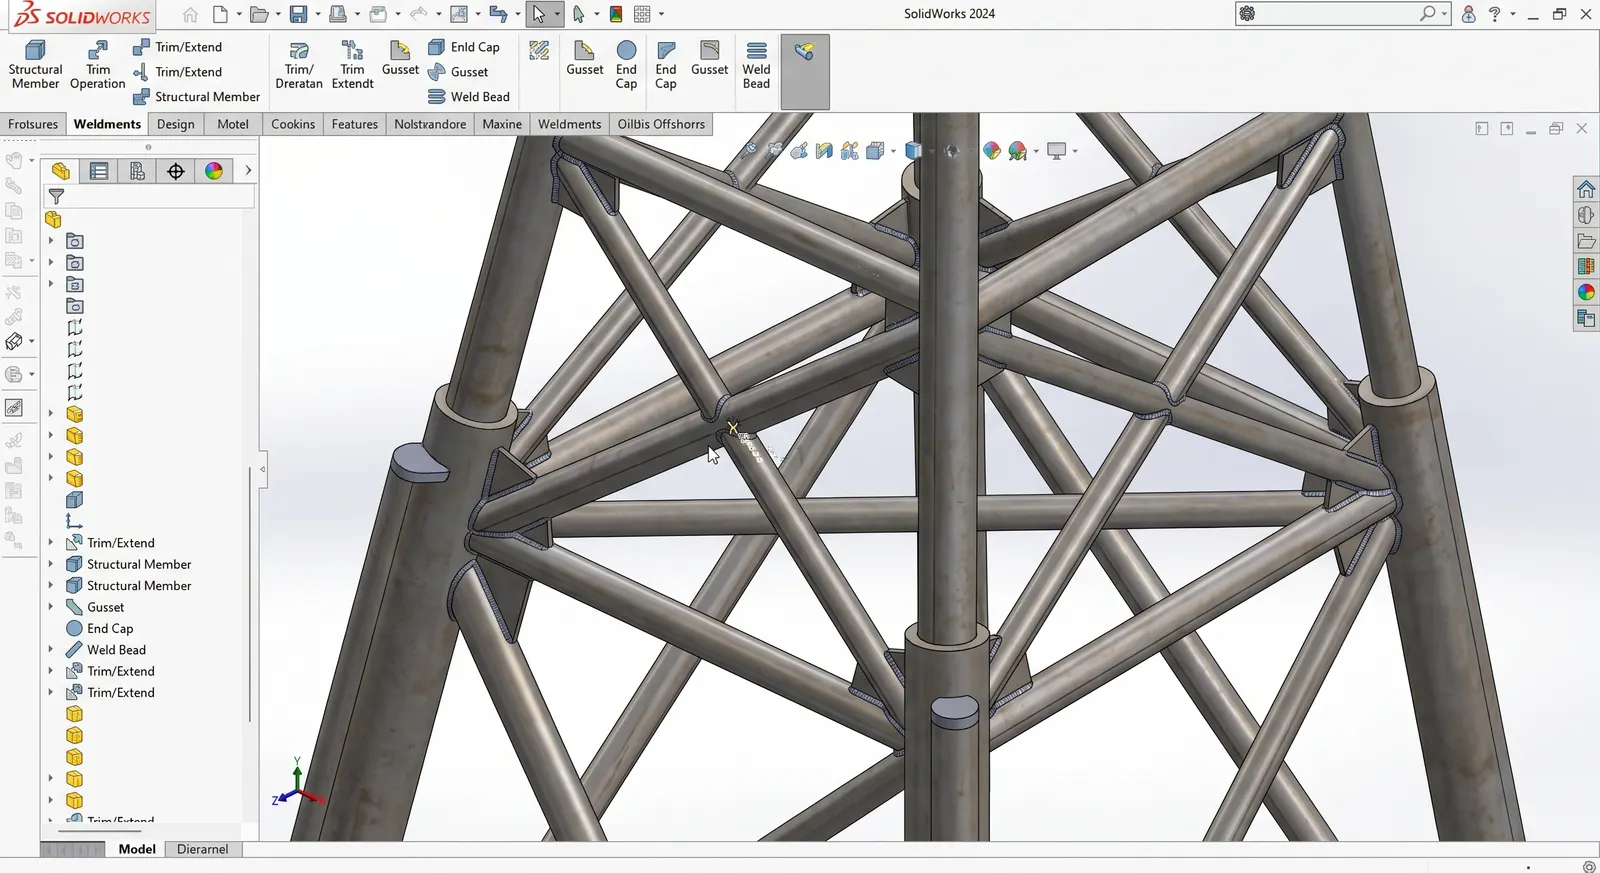1600x873 pixels.
Task: Expand the first Structural Member tree node
Action: click(51, 564)
